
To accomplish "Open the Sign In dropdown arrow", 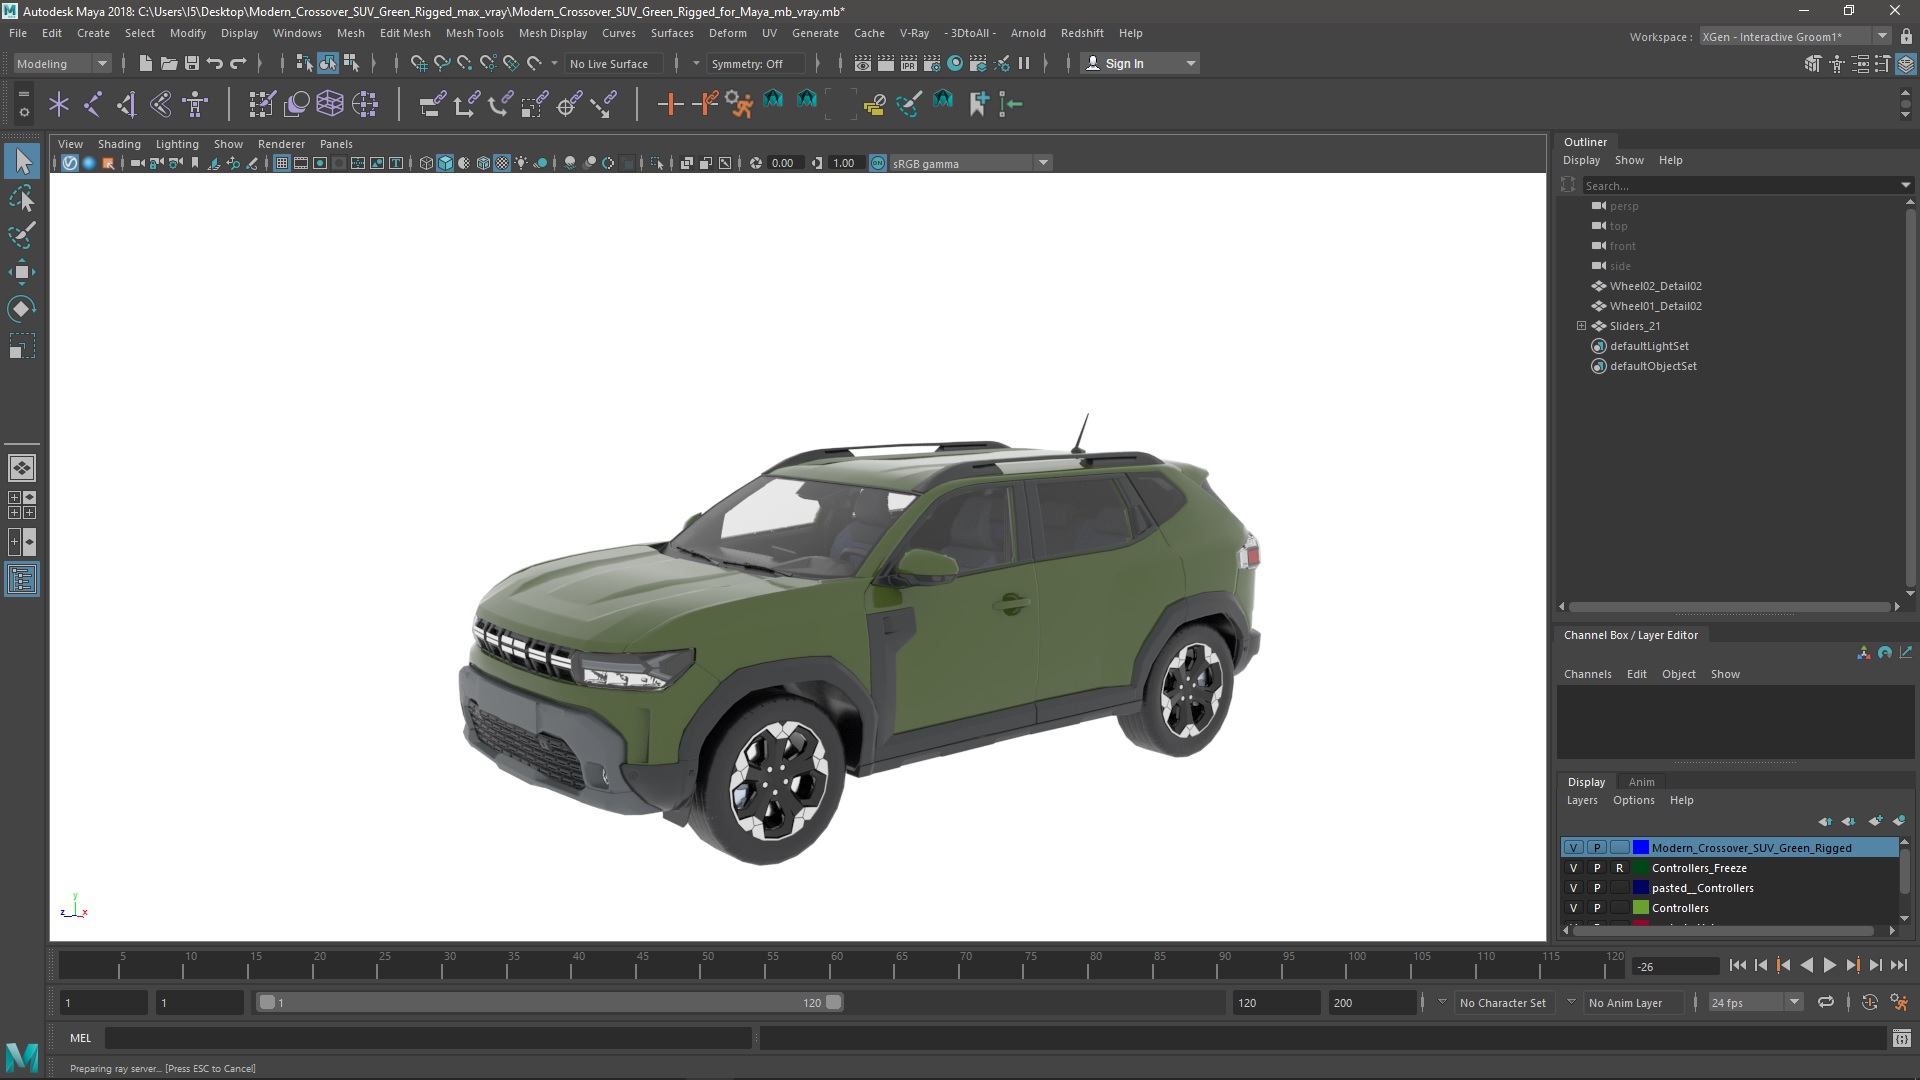I will click(1190, 63).
